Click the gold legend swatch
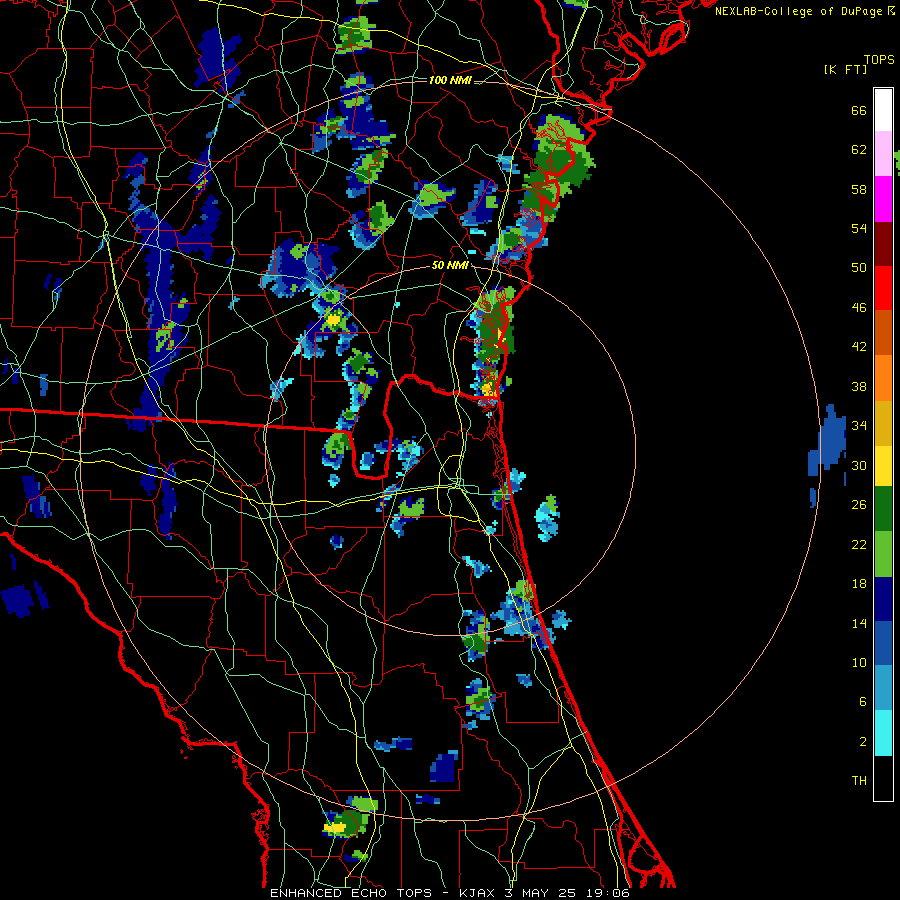This screenshot has width=900, height=900. [883, 423]
